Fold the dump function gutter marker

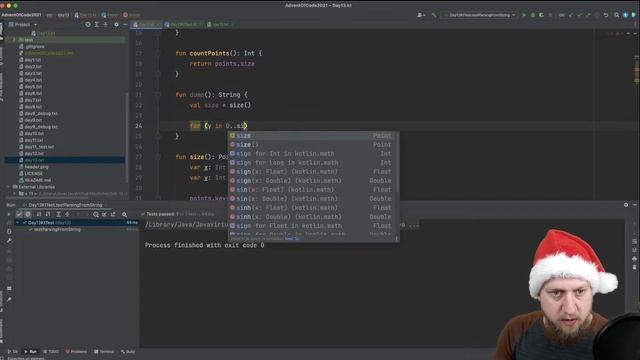158,95
